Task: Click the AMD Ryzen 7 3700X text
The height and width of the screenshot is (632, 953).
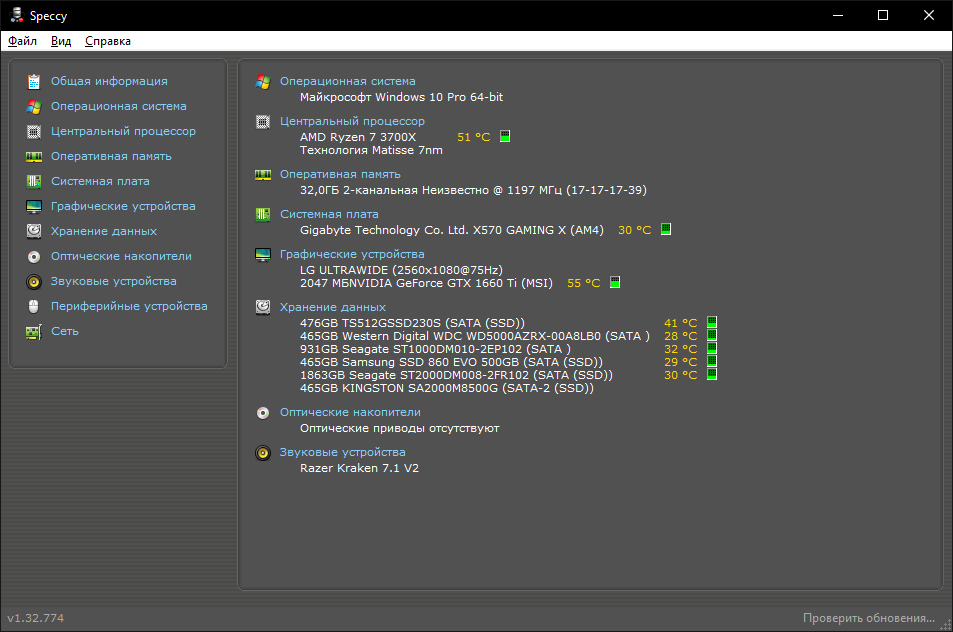Action: click(x=358, y=137)
